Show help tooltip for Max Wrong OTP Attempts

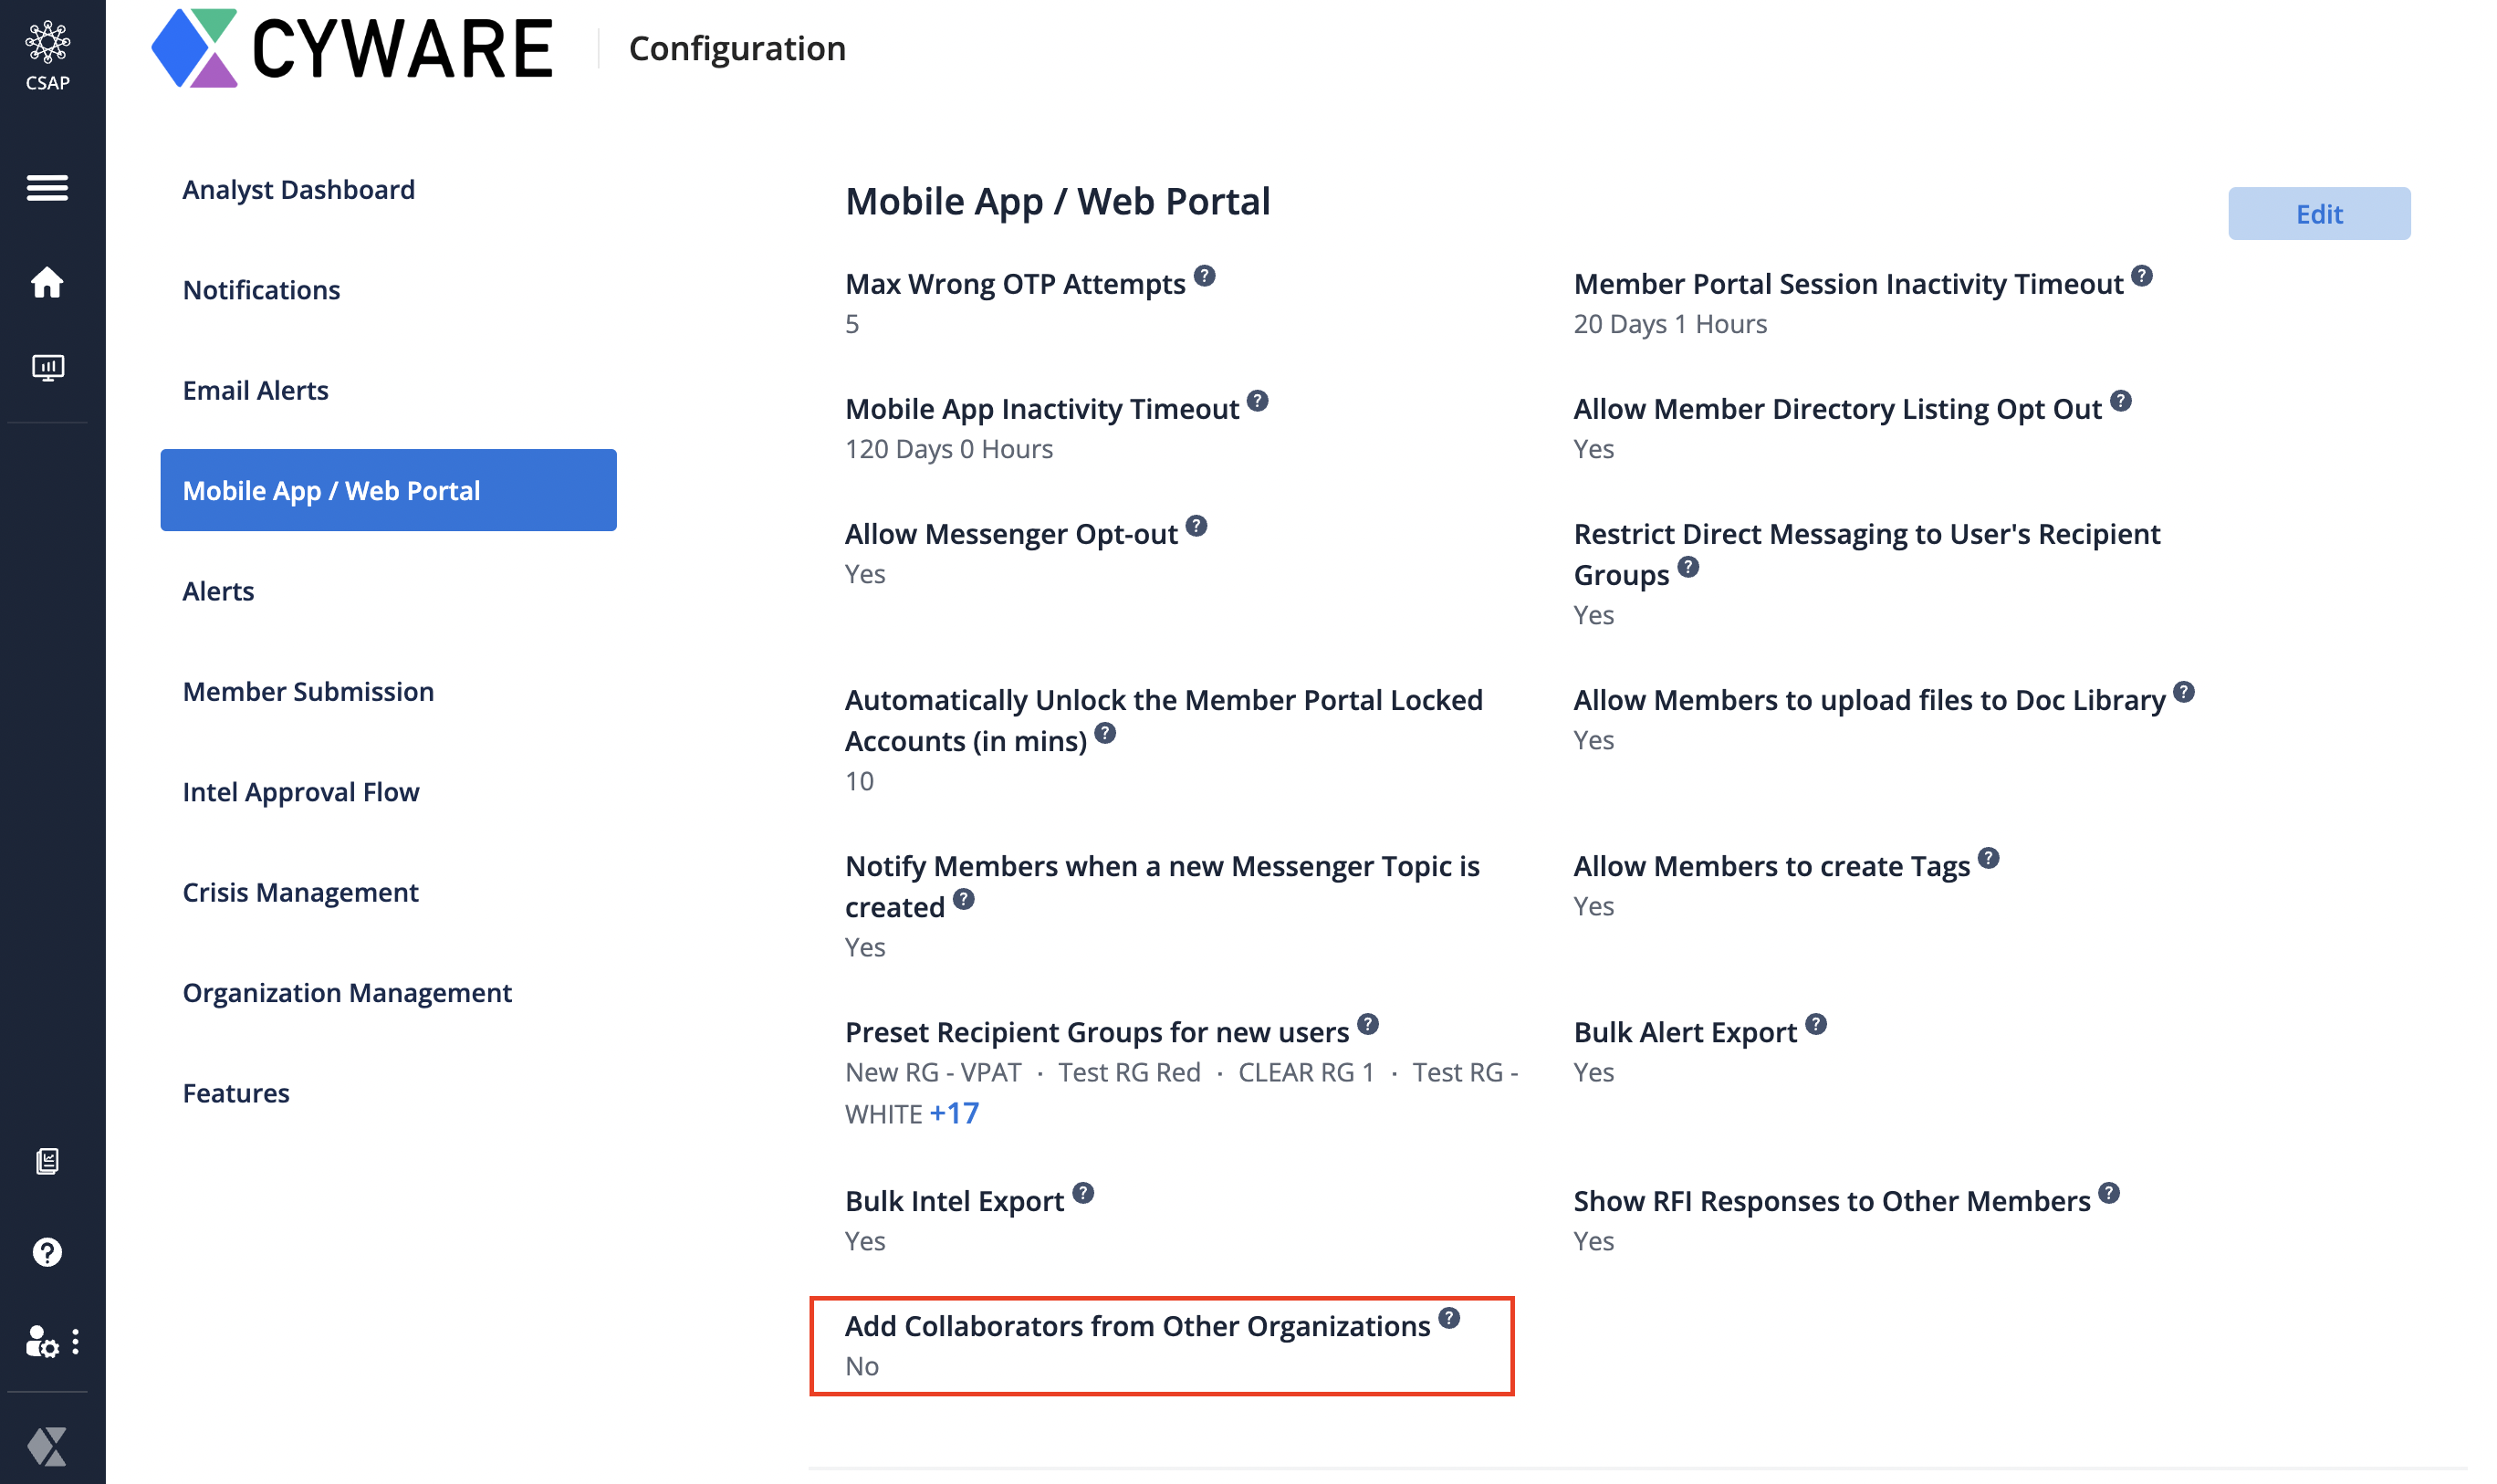[1204, 276]
